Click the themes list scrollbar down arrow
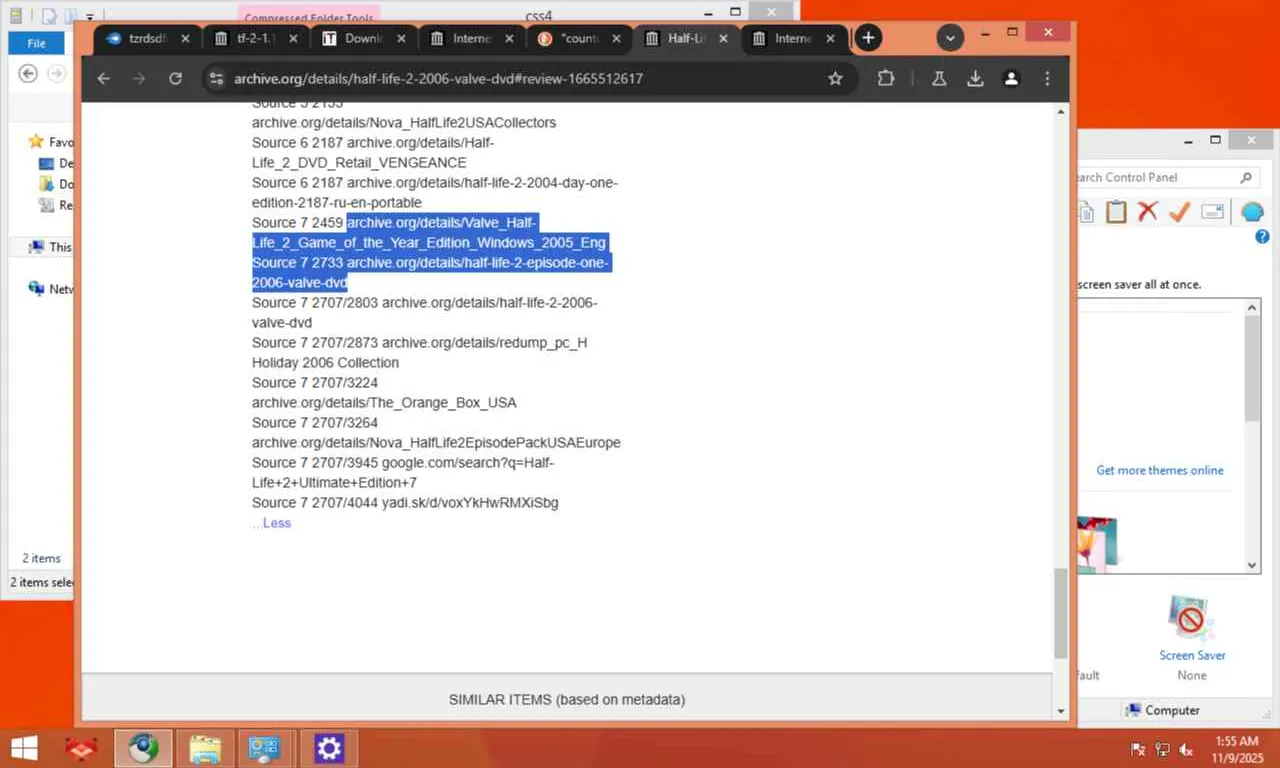 (x=1252, y=565)
